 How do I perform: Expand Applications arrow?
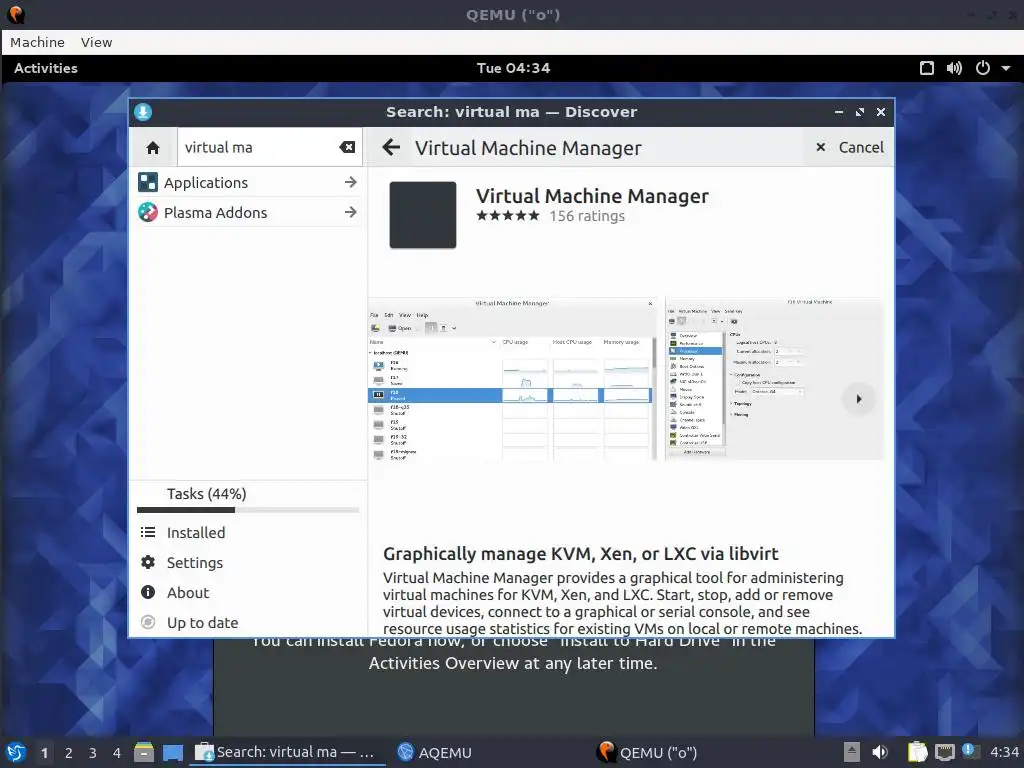[351, 182]
